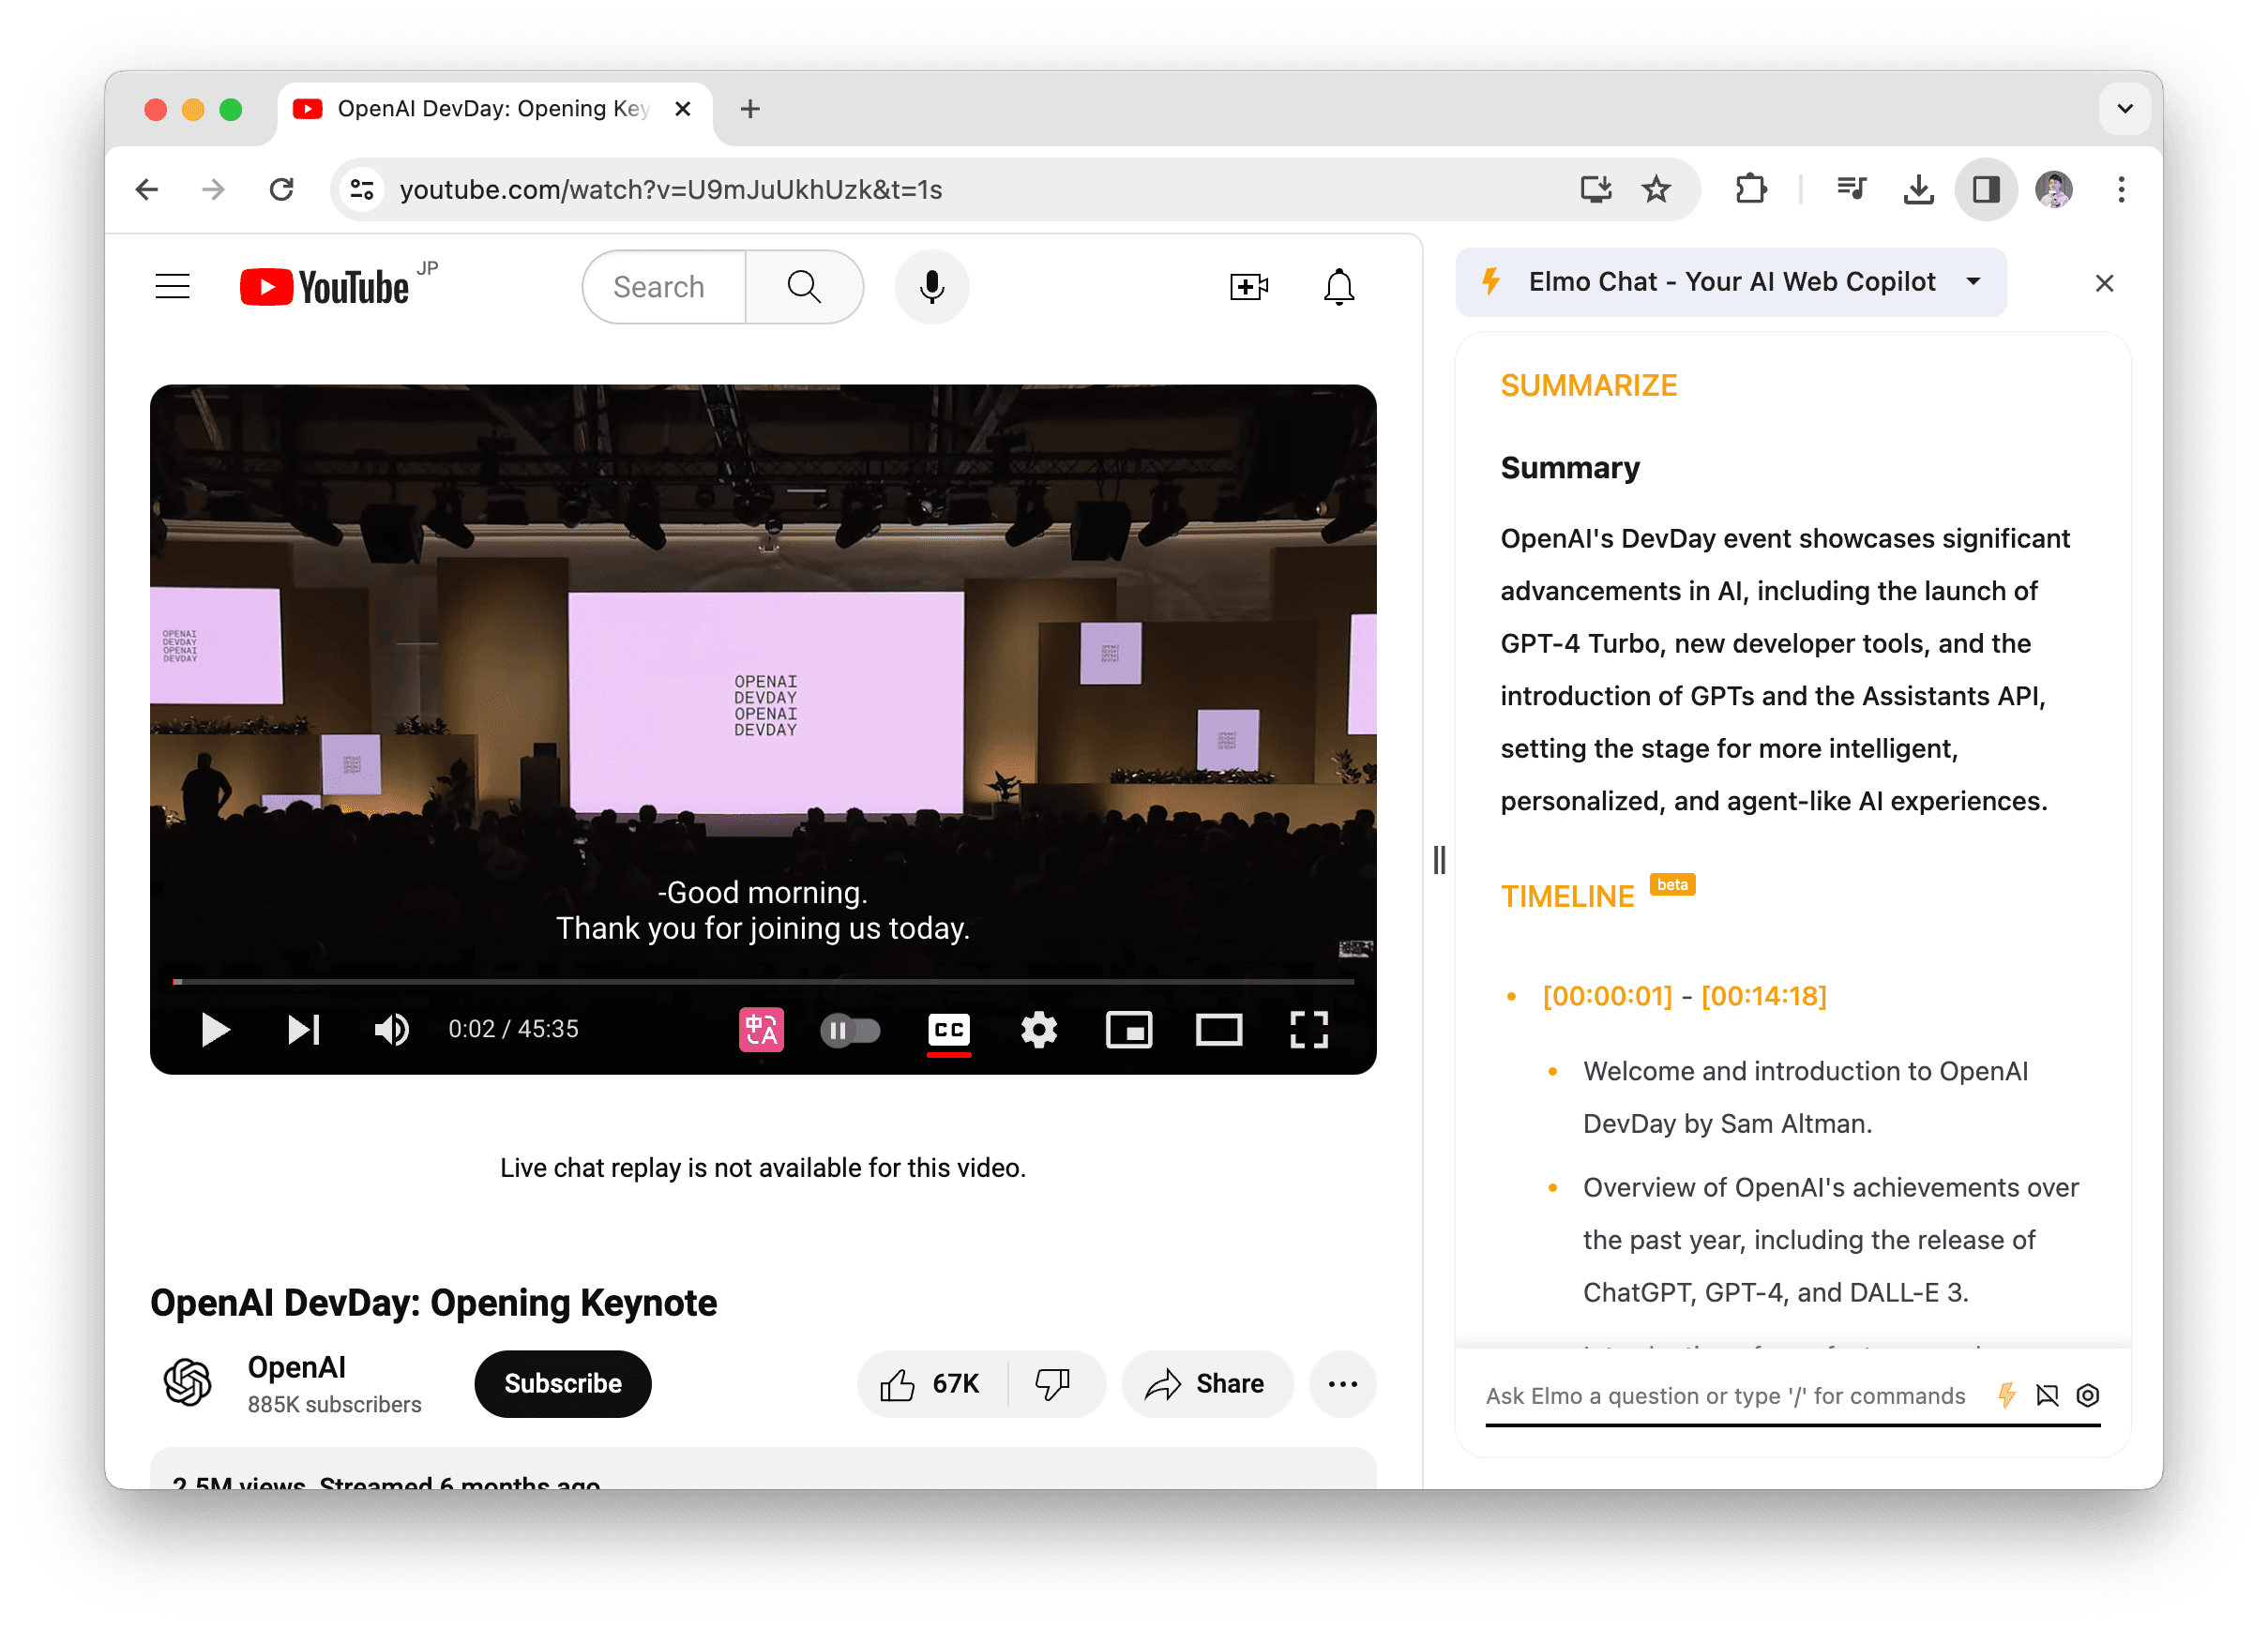
Task: Open the Elmo Chat panel selector dropdown
Action: 1730,282
